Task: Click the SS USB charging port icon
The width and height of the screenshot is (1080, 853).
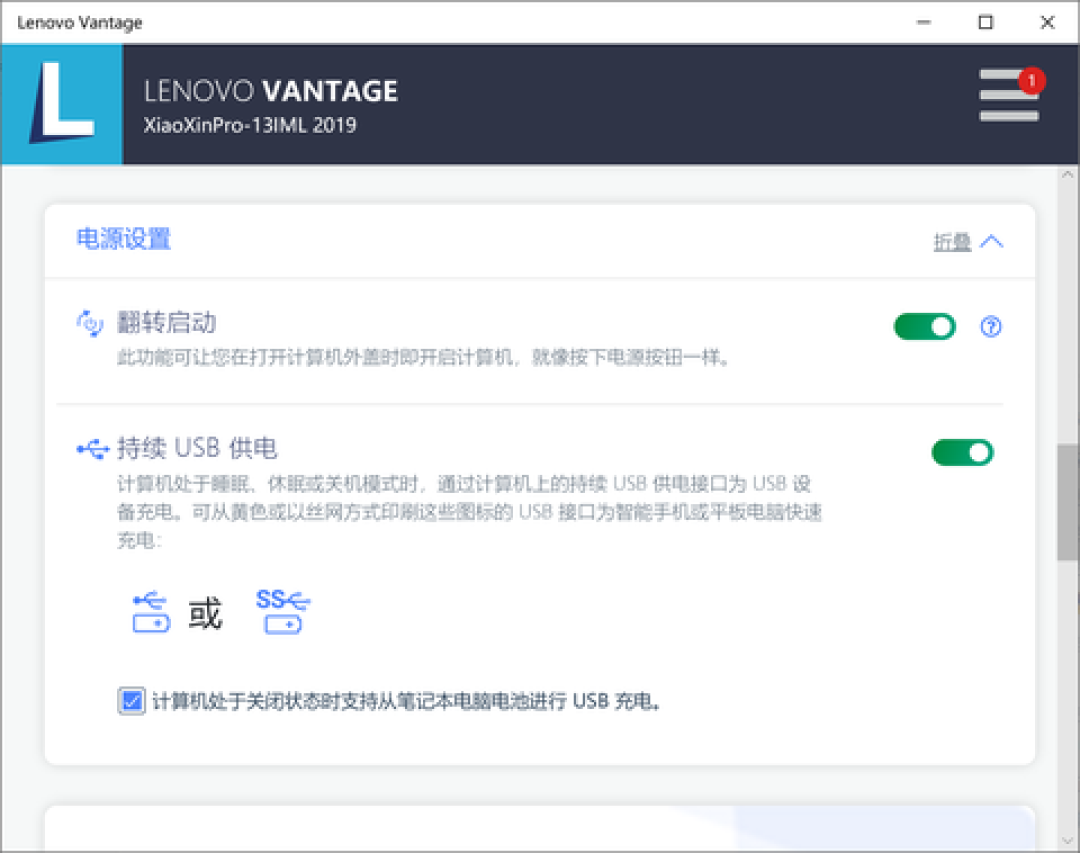Action: (283, 611)
